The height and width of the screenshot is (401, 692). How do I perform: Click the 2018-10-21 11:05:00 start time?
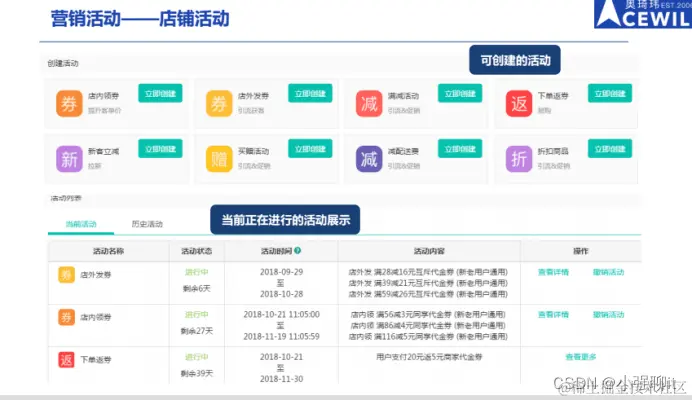click(282, 314)
